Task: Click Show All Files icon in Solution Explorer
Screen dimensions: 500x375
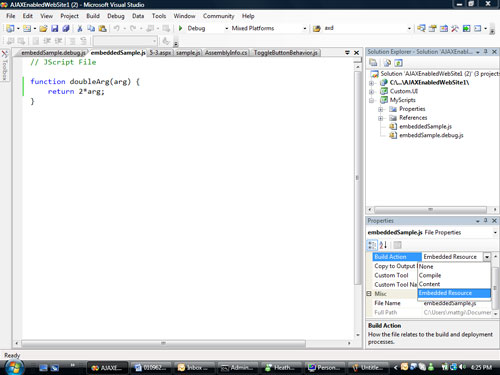Action: (x=387, y=63)
